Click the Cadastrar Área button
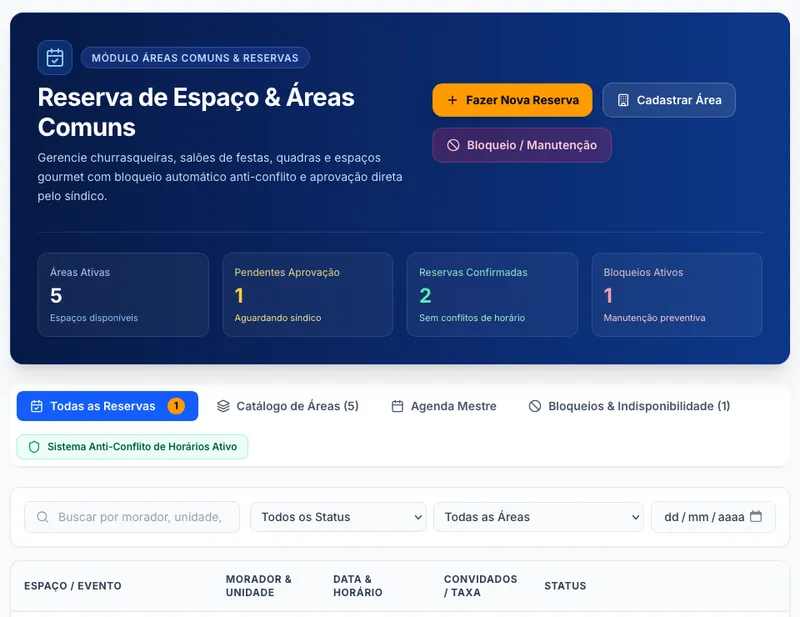 [669, 100]
